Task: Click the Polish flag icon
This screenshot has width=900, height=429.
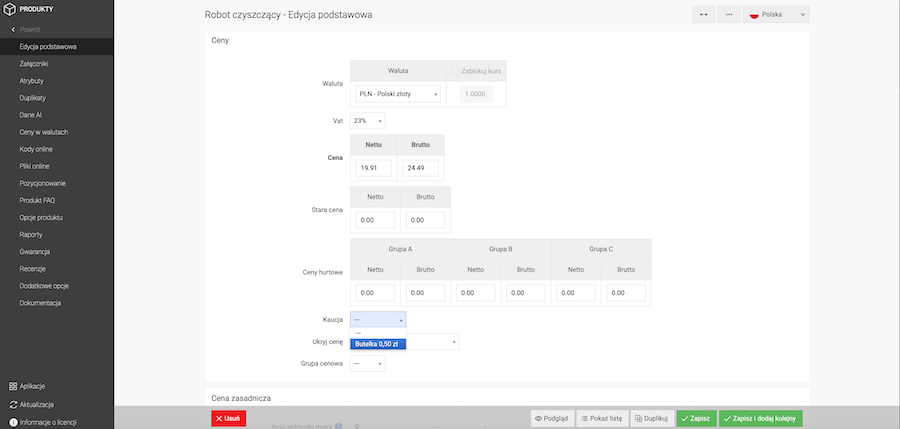Action: 754,15
